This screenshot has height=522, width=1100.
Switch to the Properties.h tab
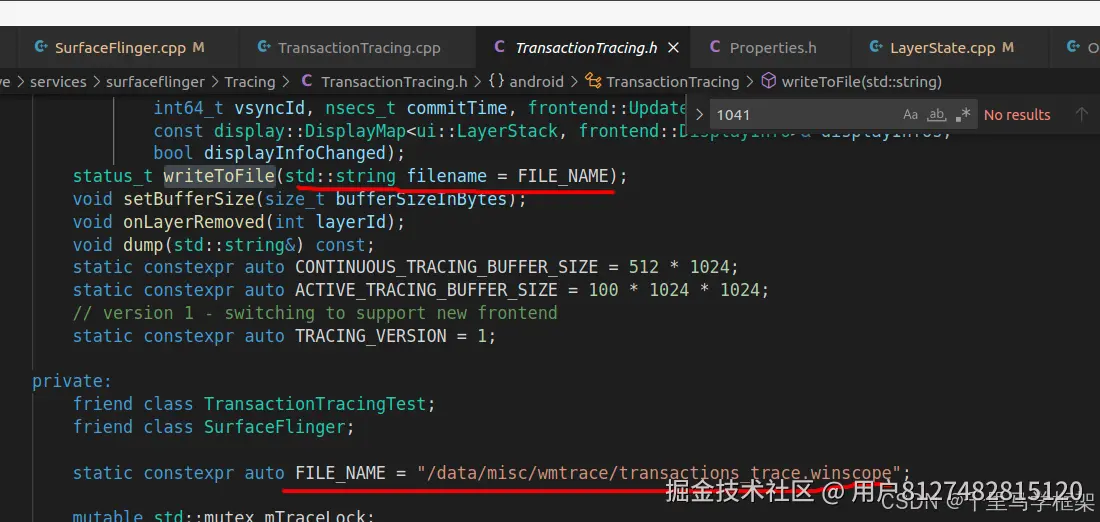click(x=763, y=48)
